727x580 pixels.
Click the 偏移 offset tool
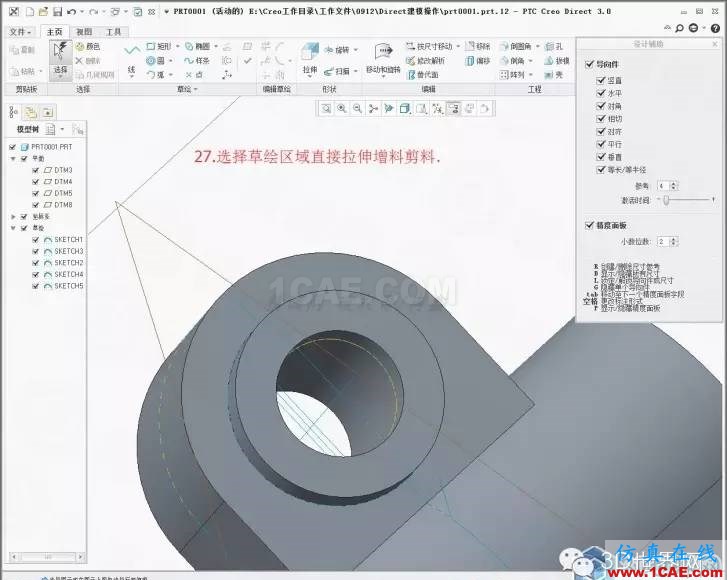click(x=478, y=60)
